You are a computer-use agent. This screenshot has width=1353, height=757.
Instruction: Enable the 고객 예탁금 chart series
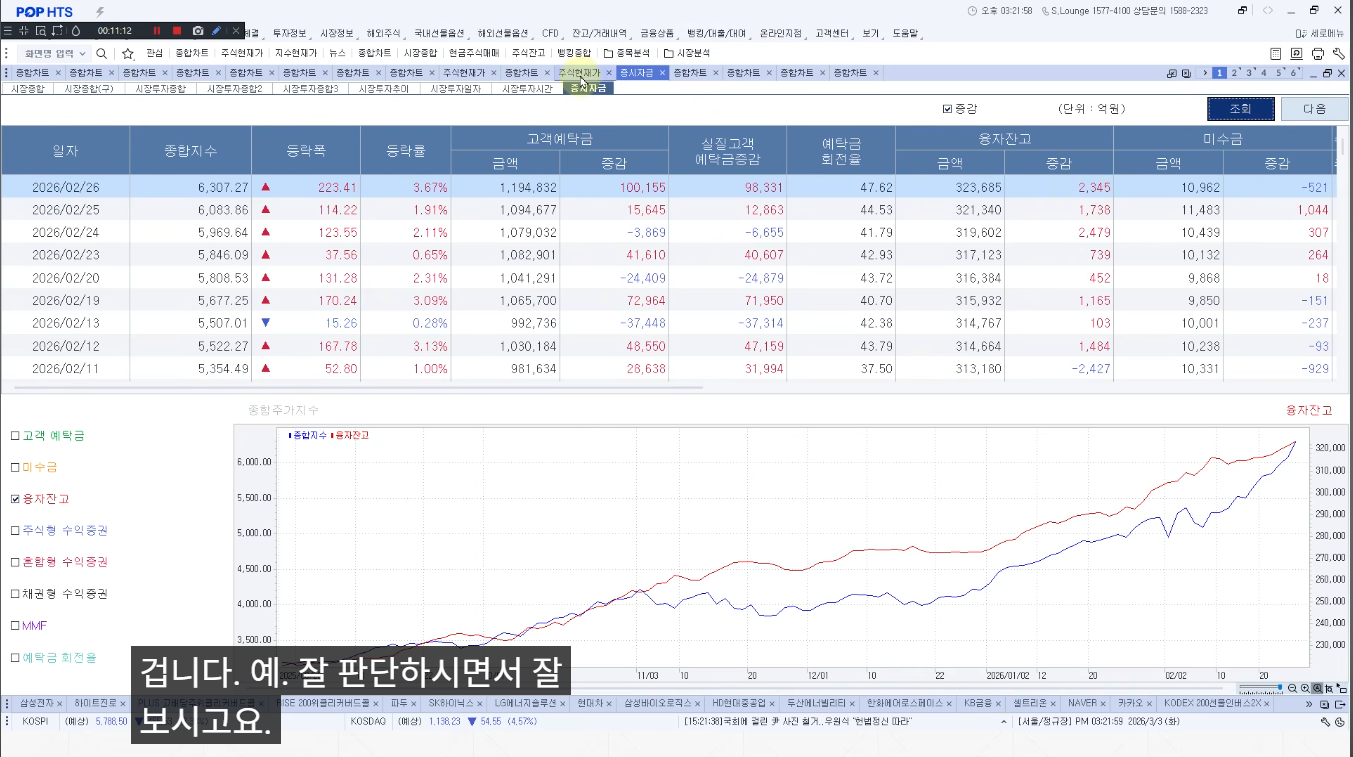15,435
